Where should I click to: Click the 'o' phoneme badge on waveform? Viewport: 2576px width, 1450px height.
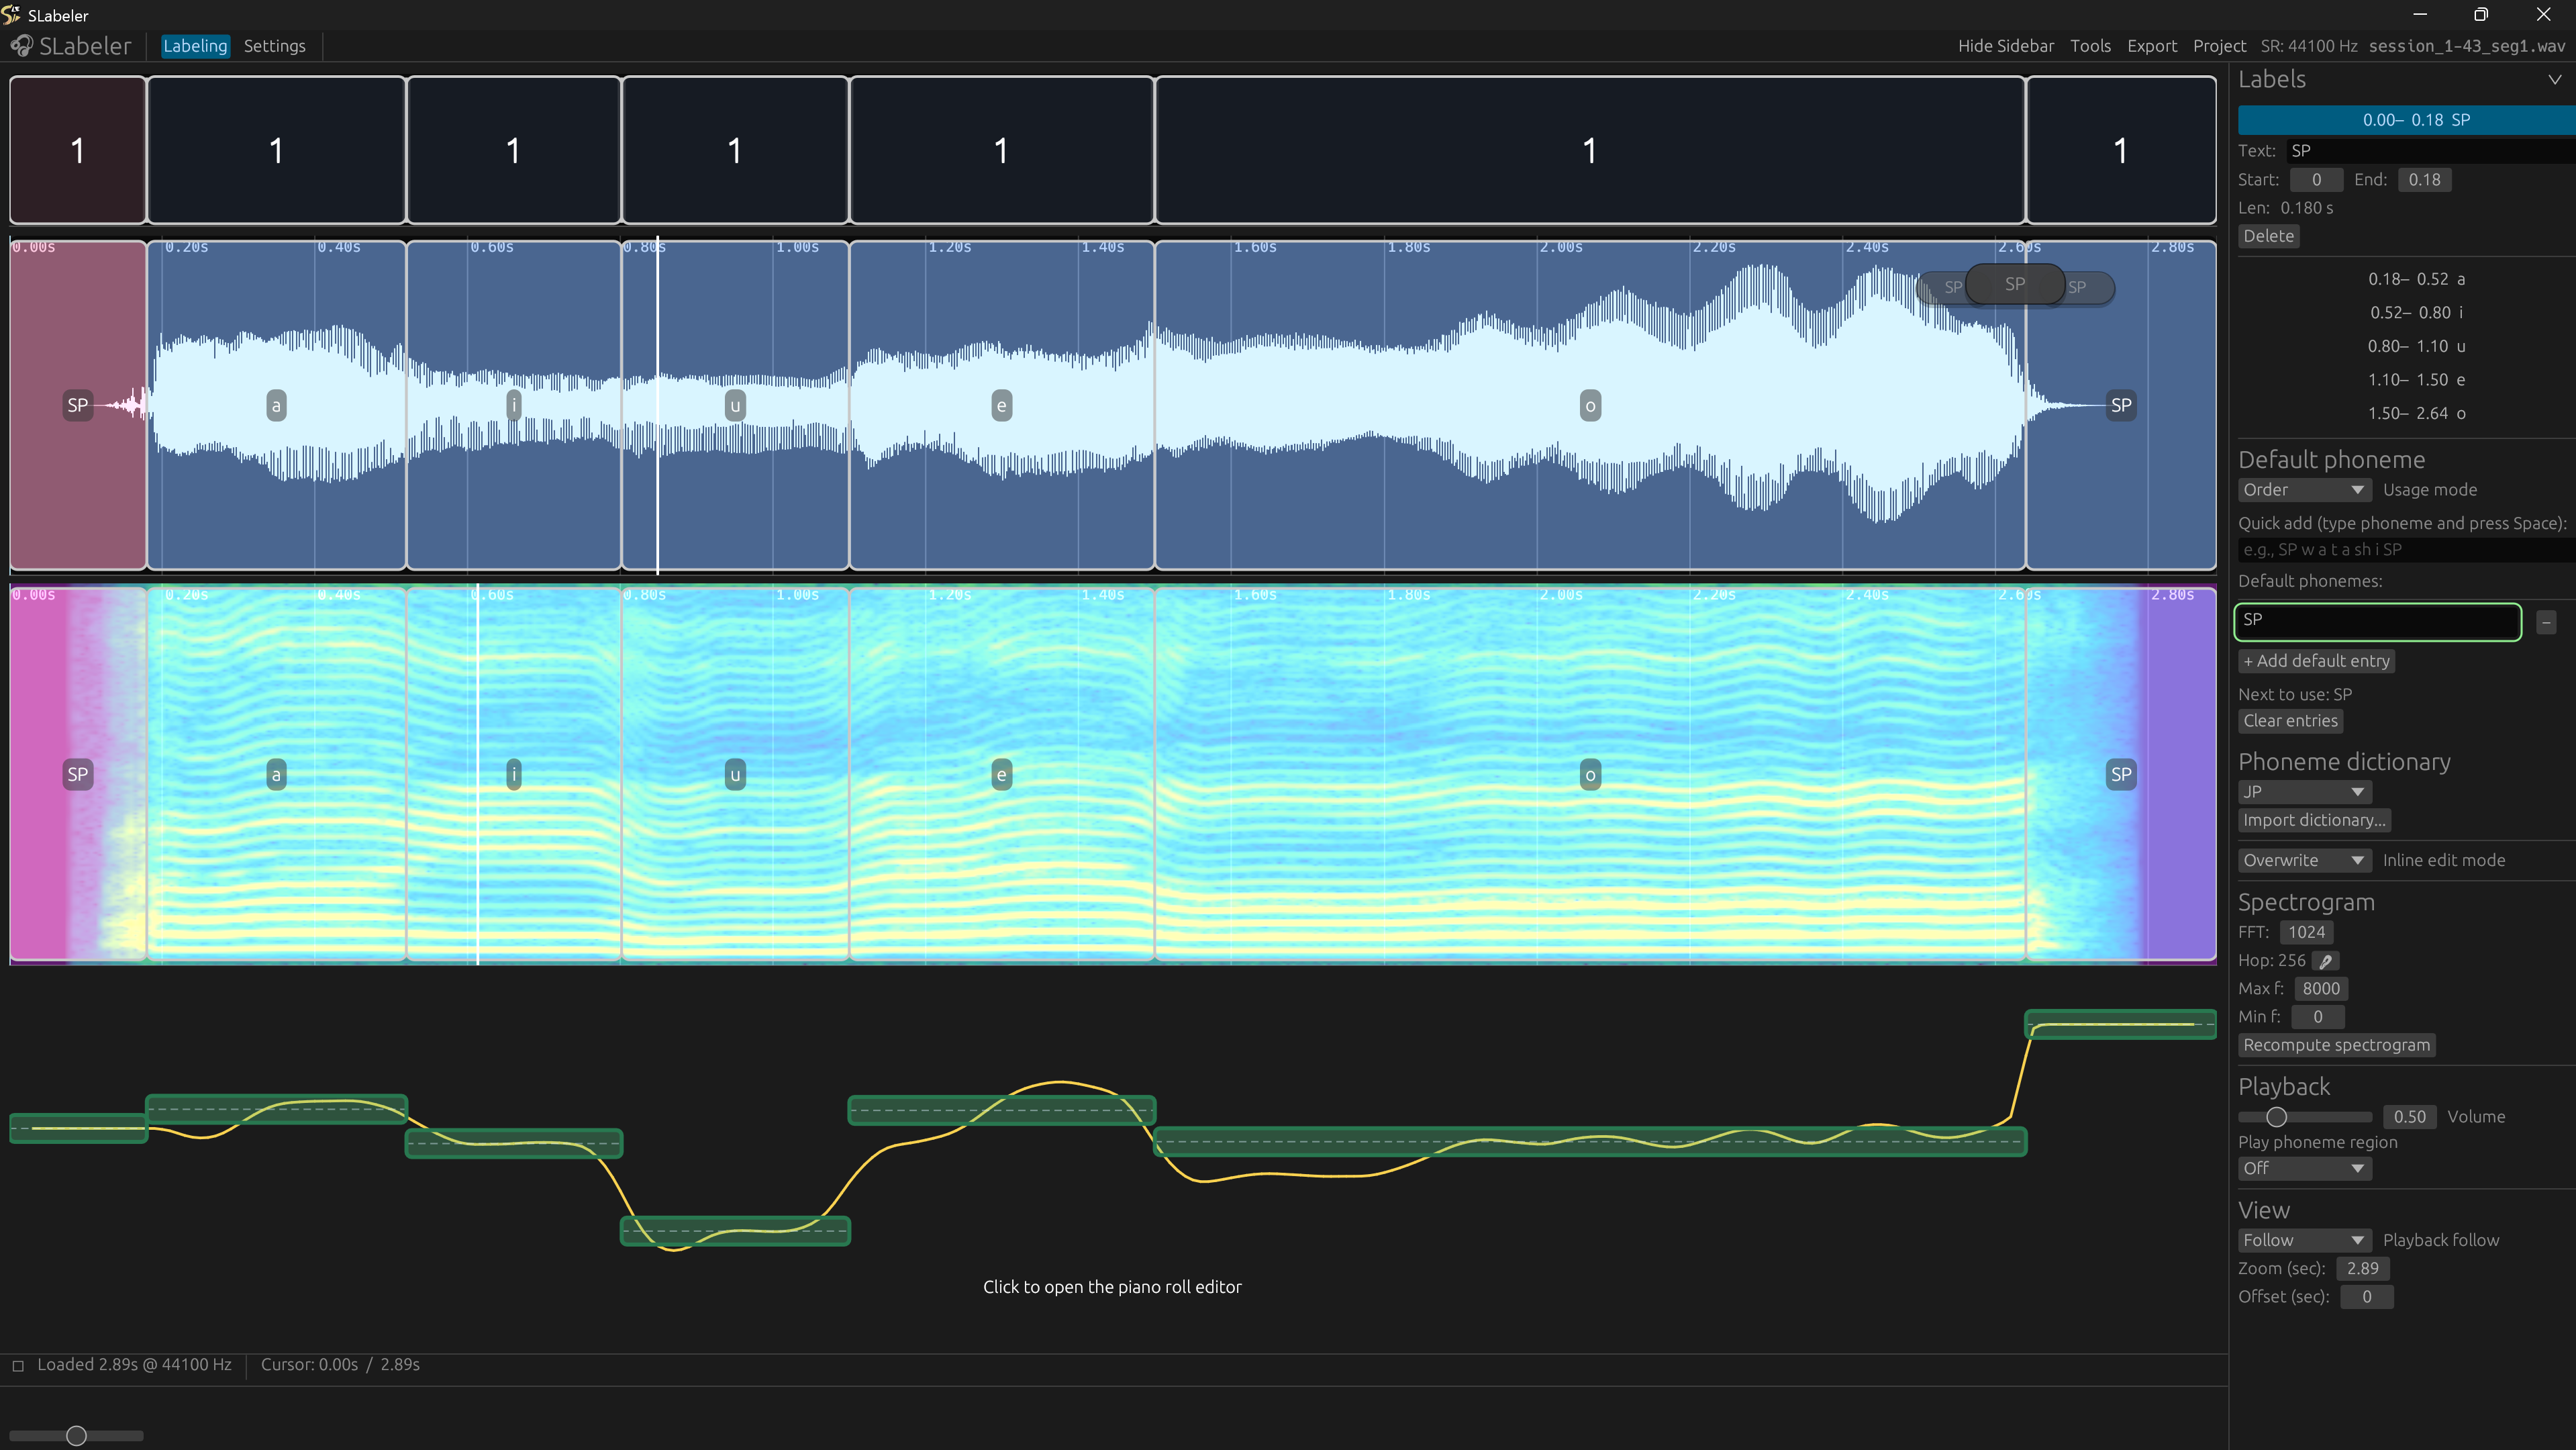pyautogui.click(x=1590, y=405)
